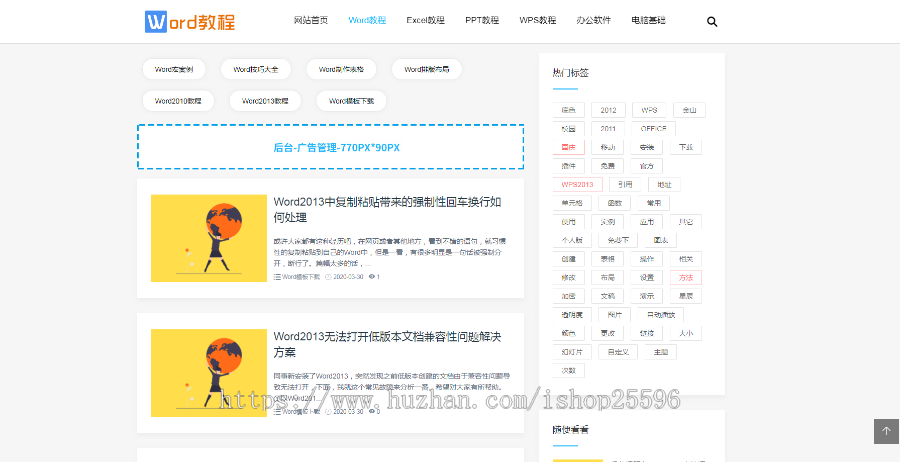Image resolution: width=900 pixels, height=462 pixels.
Task: Open the WPS教程 navigation item
Action: 537,20
